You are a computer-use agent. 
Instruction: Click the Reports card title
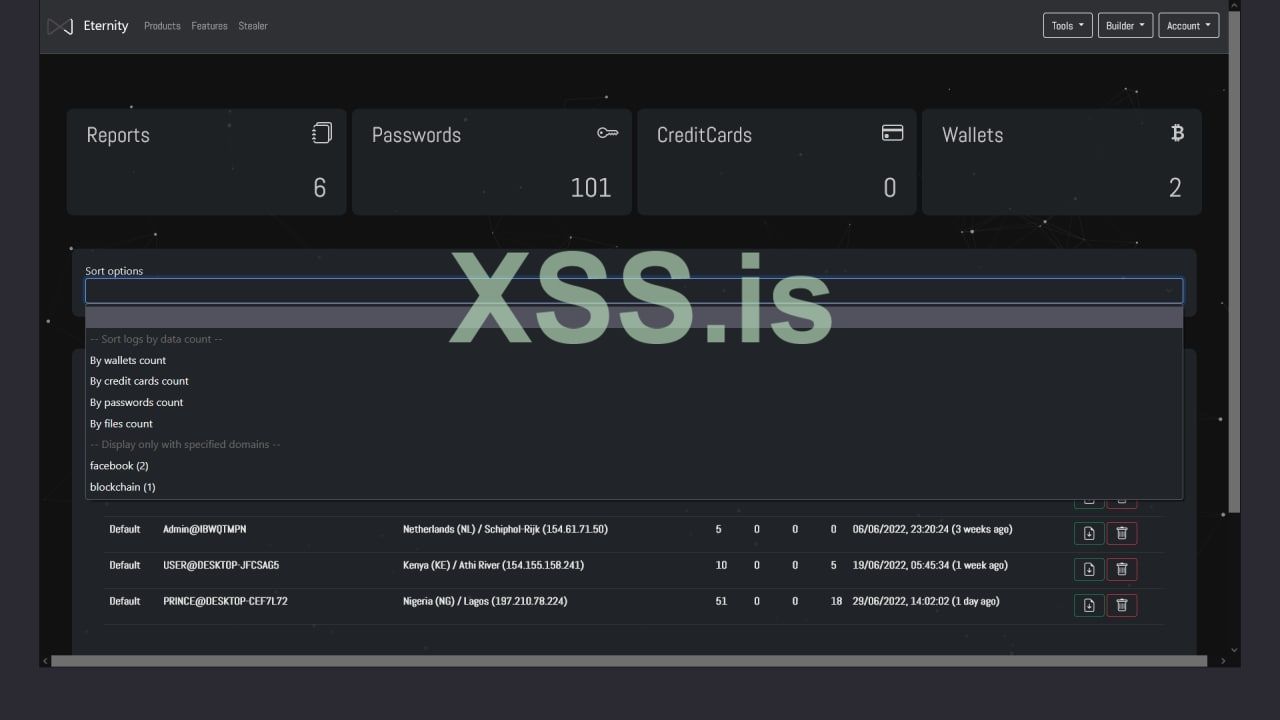point(118,135)
